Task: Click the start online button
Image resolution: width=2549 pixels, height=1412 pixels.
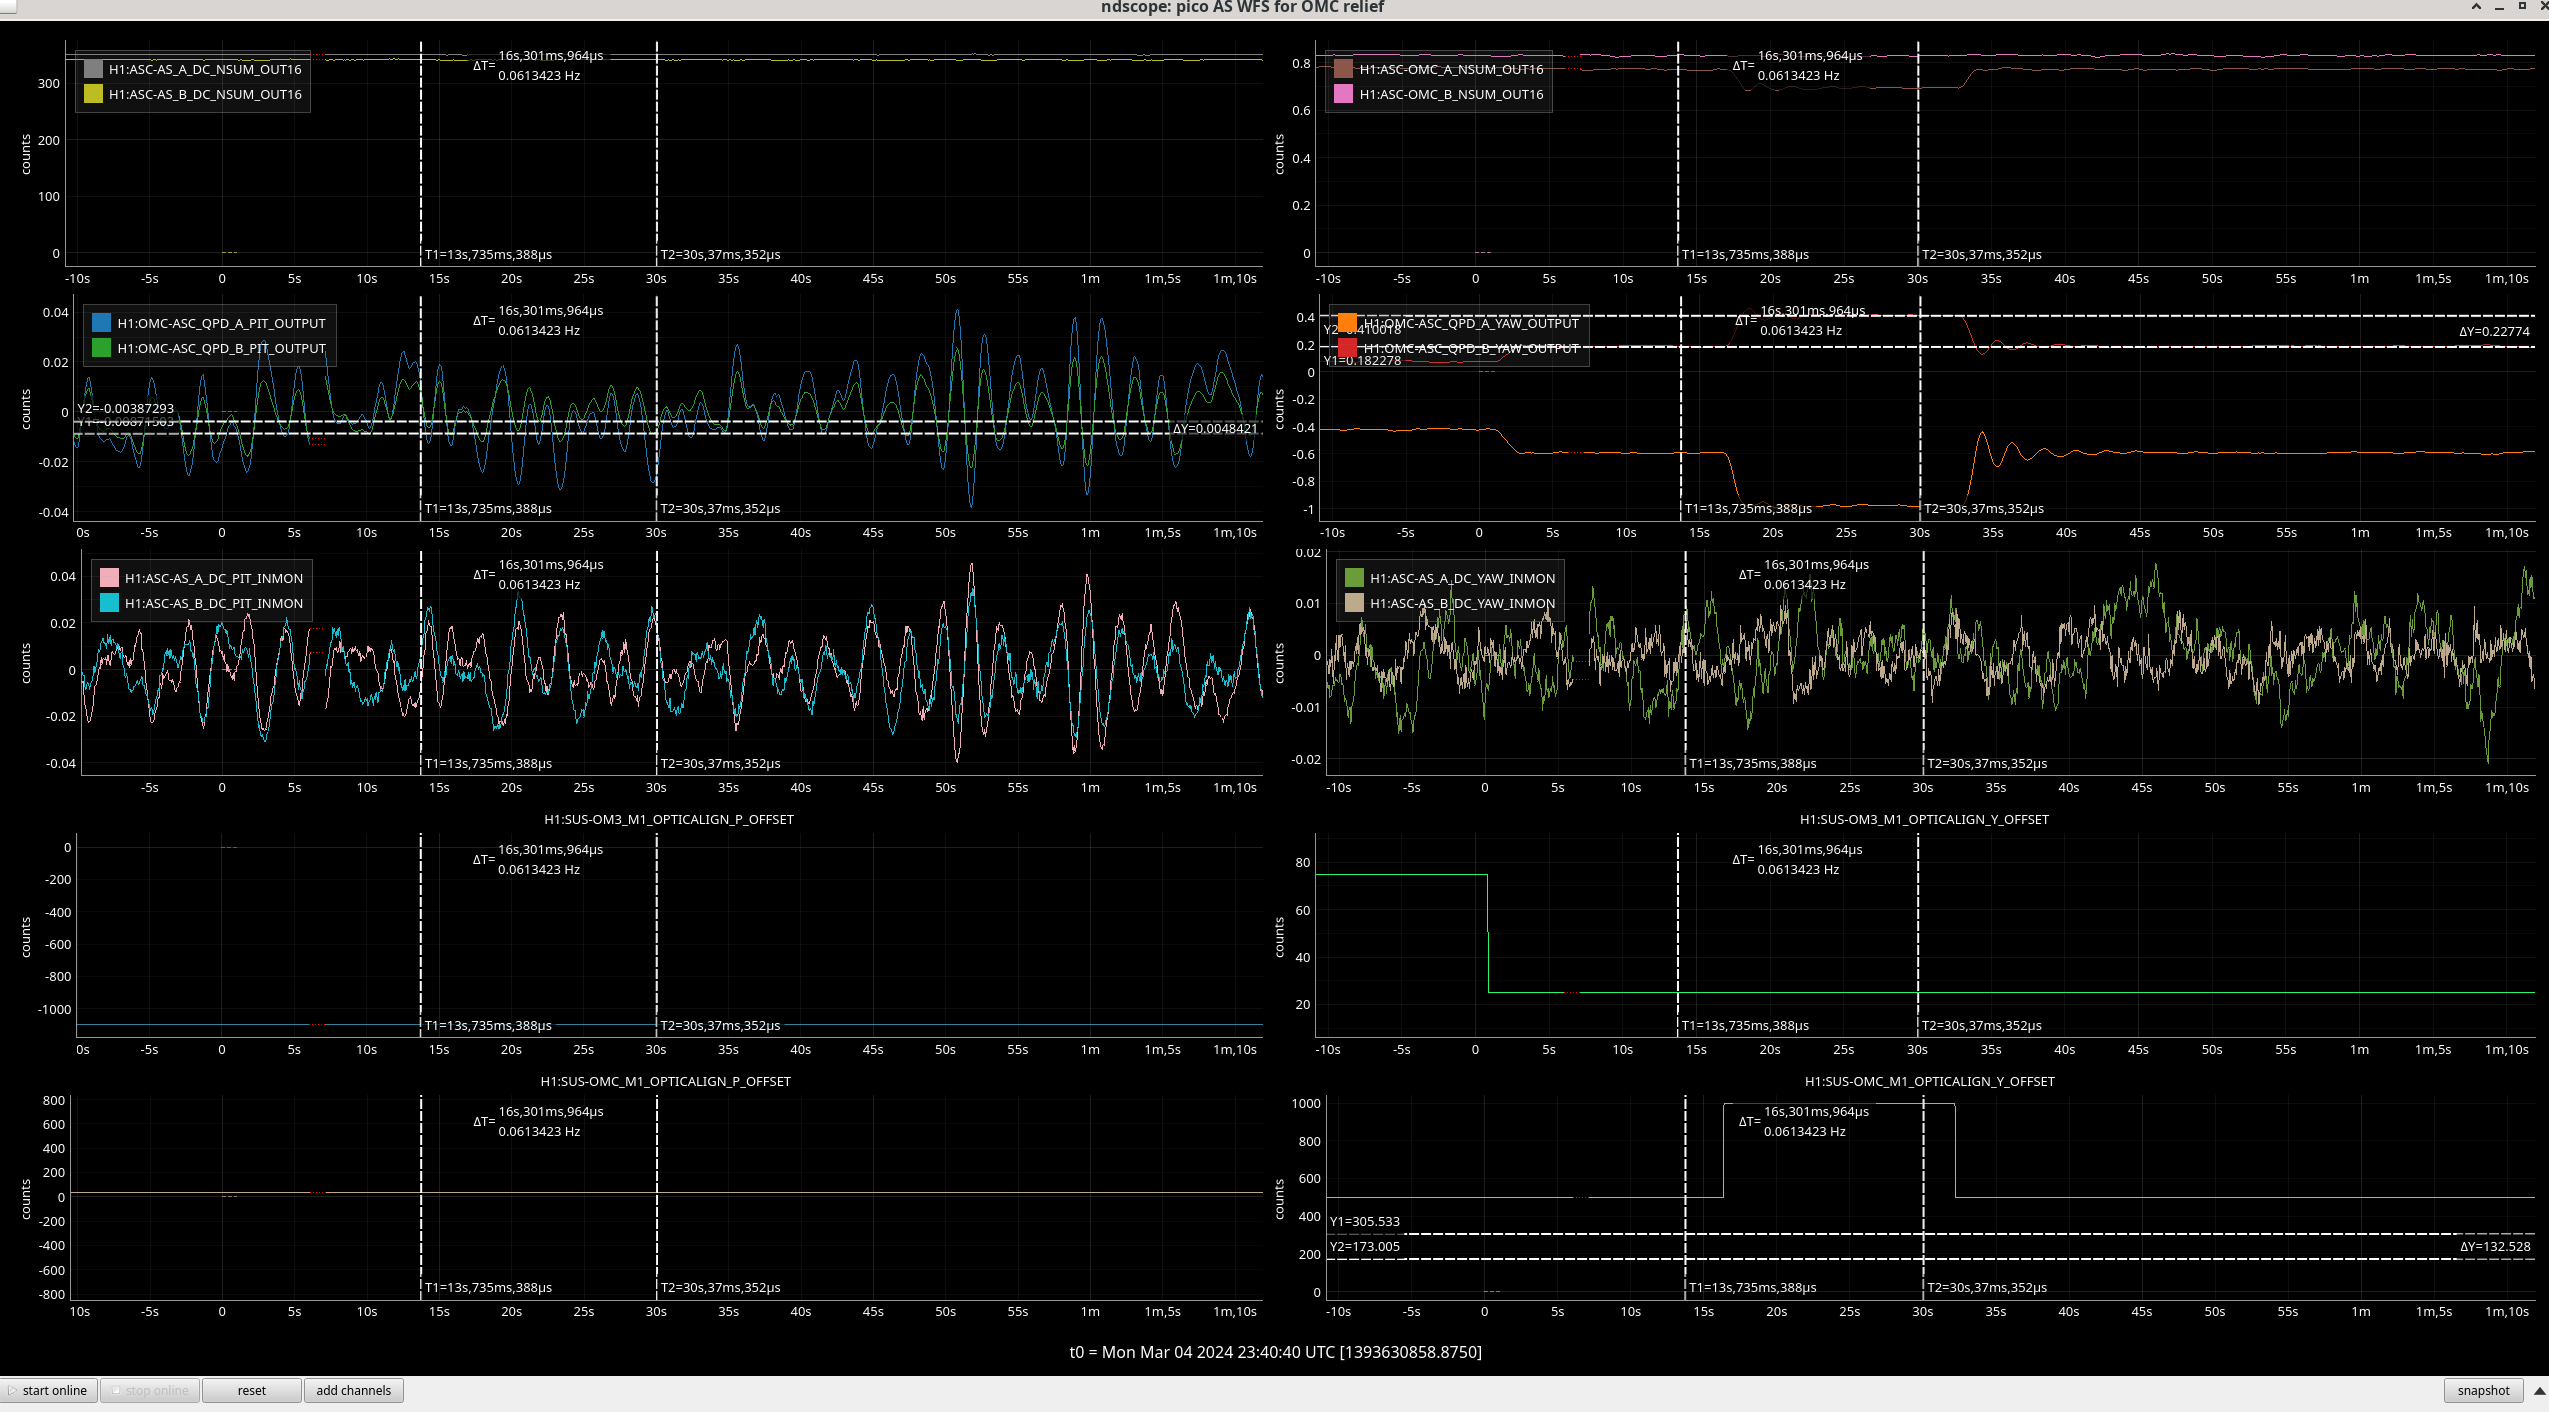Action: pos(50,1390)
